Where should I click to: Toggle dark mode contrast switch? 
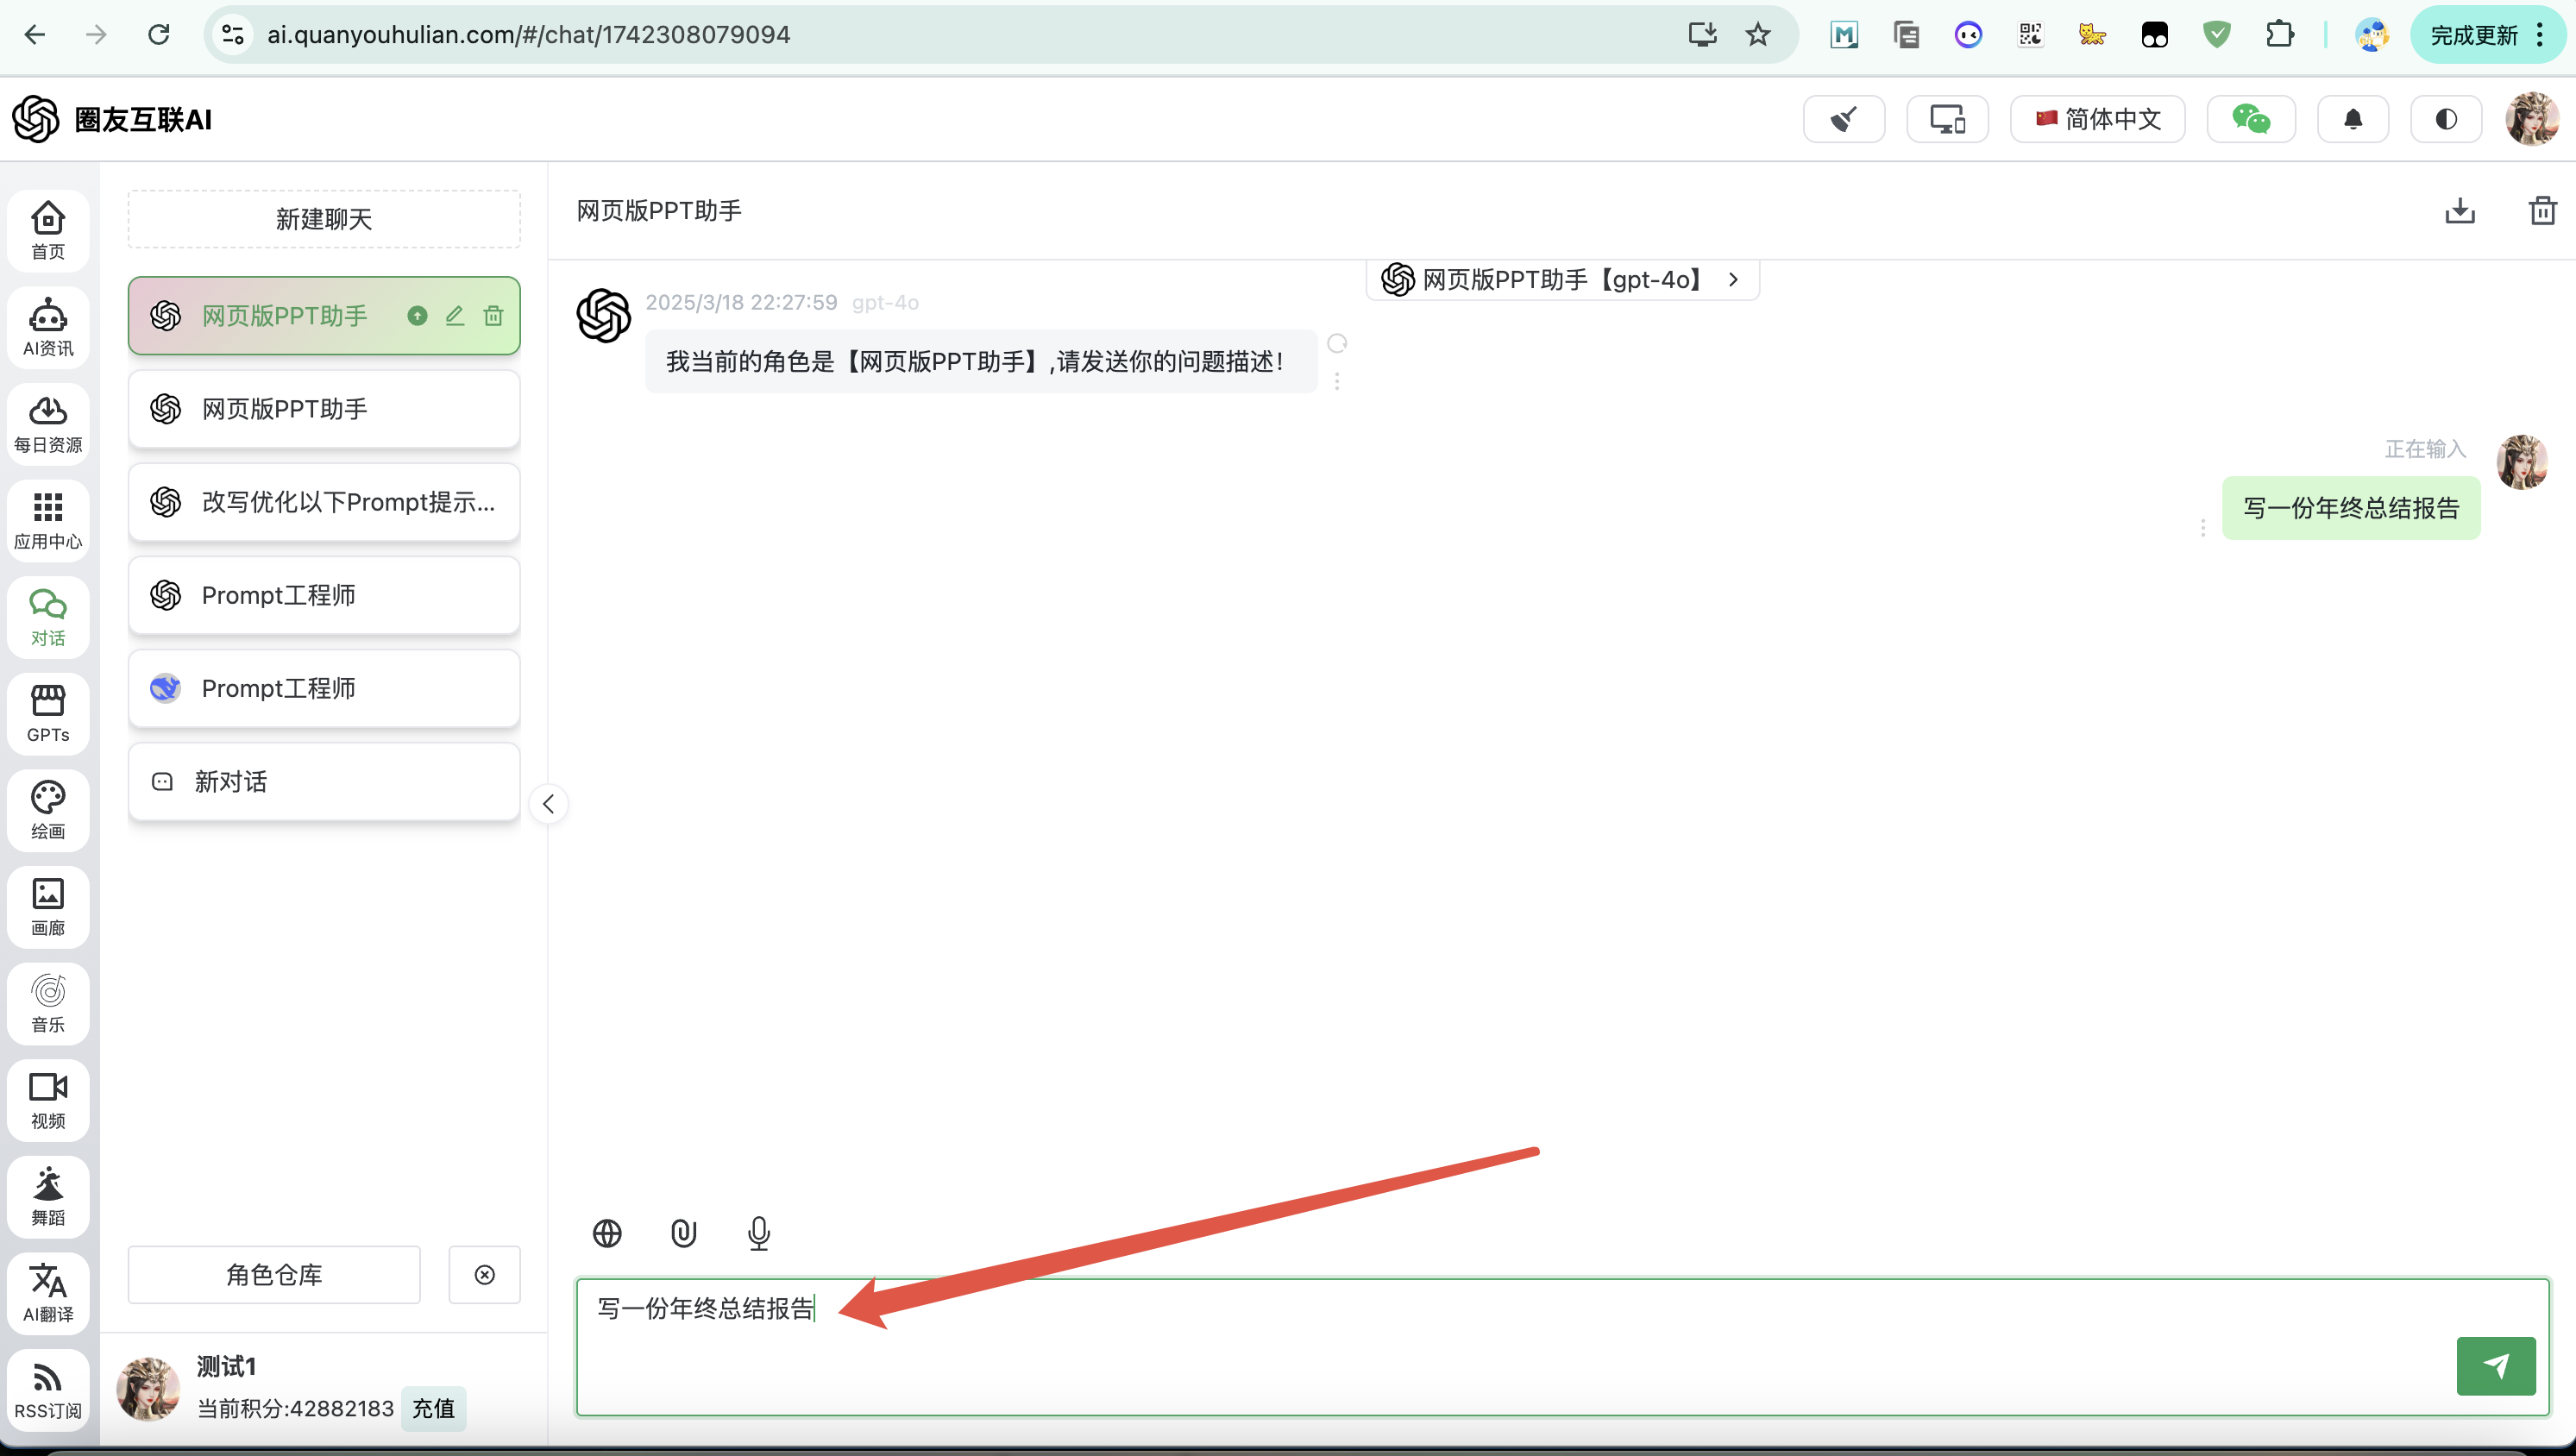click(x=2445, y=120)
